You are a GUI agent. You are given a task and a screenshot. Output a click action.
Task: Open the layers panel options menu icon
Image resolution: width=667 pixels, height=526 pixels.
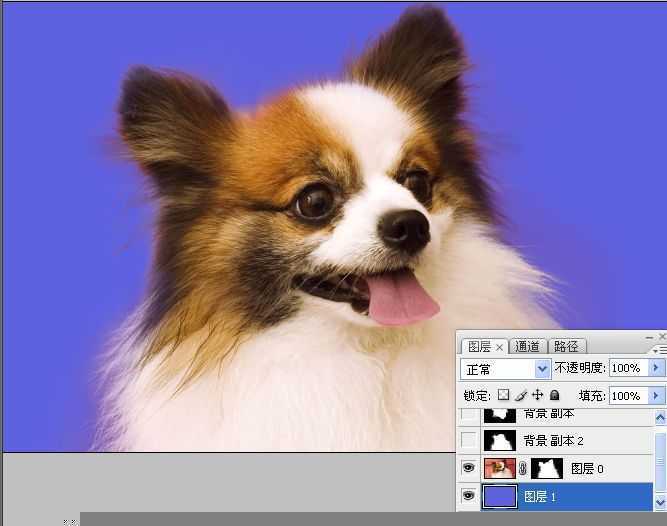tap(660, 350)
